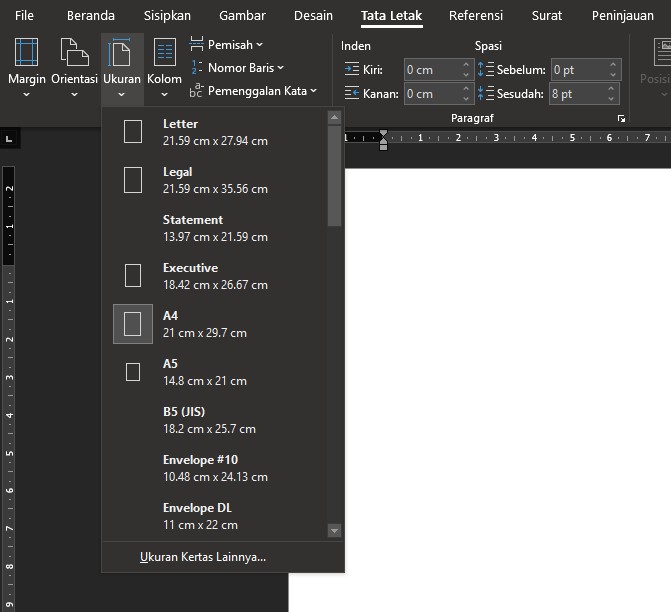
Task: Open the Paragraf dialog launcher
Action: 621,119
